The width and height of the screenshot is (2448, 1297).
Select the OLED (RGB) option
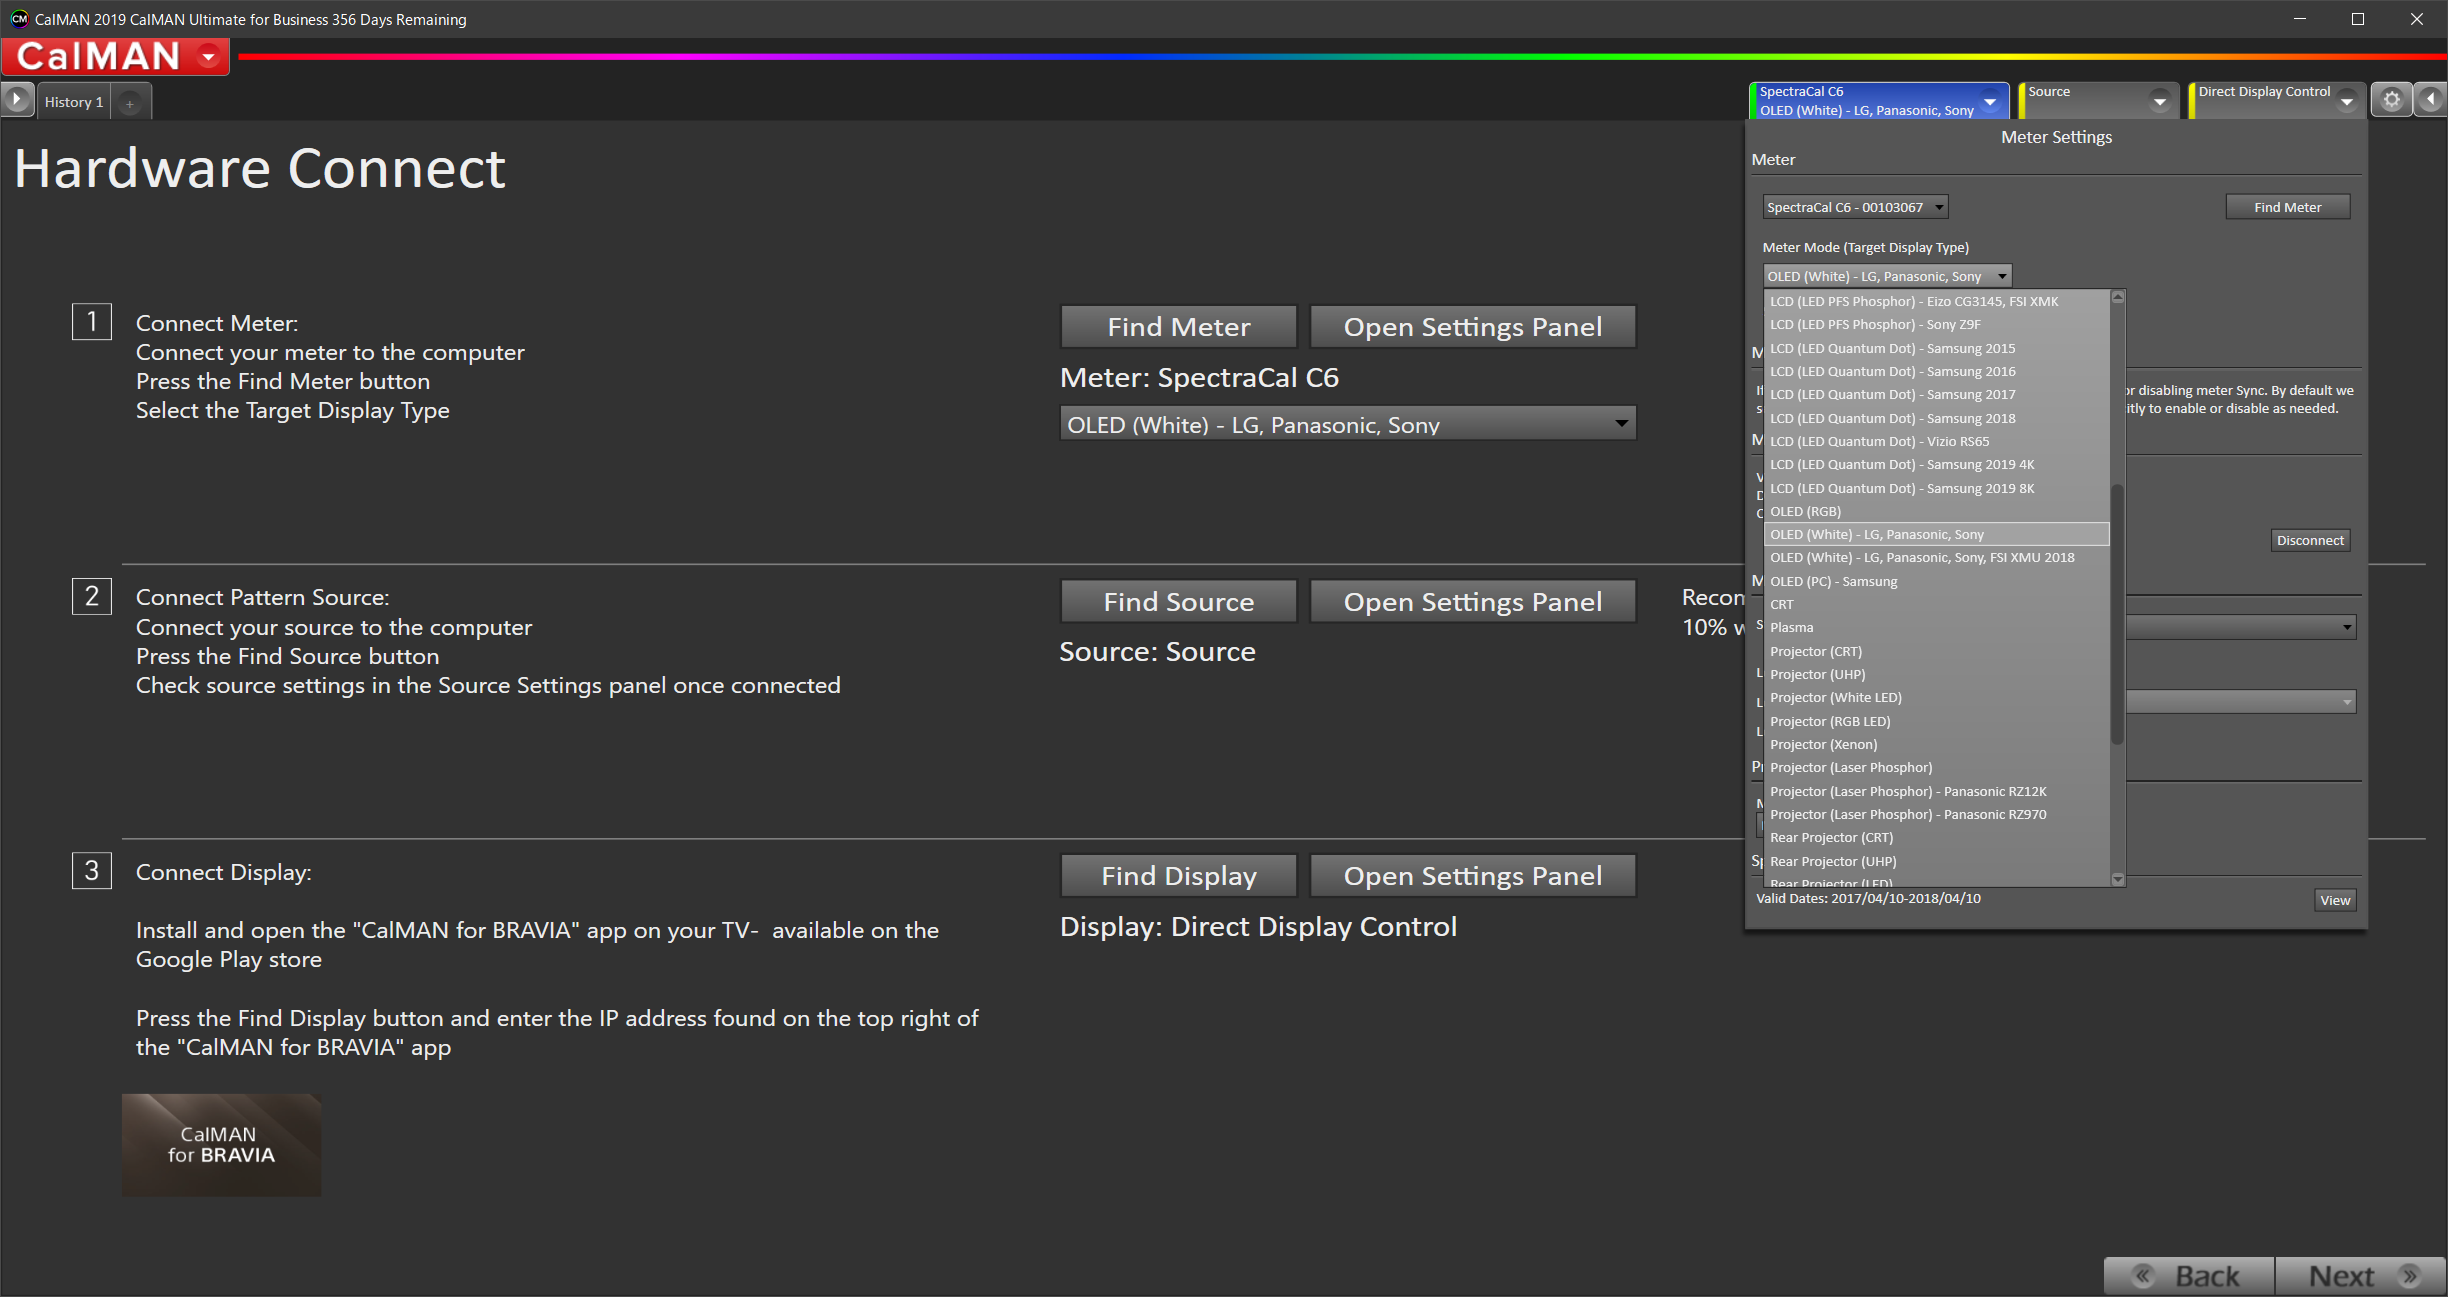[1937, 511]
